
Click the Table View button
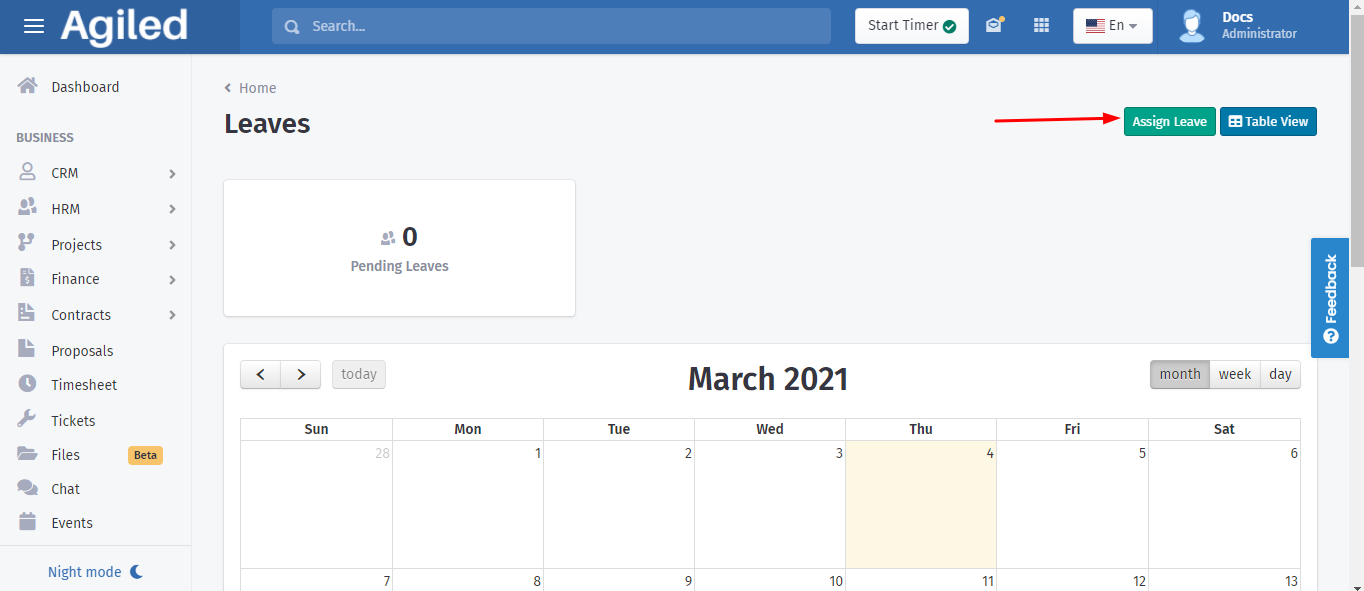point(1268,121)
